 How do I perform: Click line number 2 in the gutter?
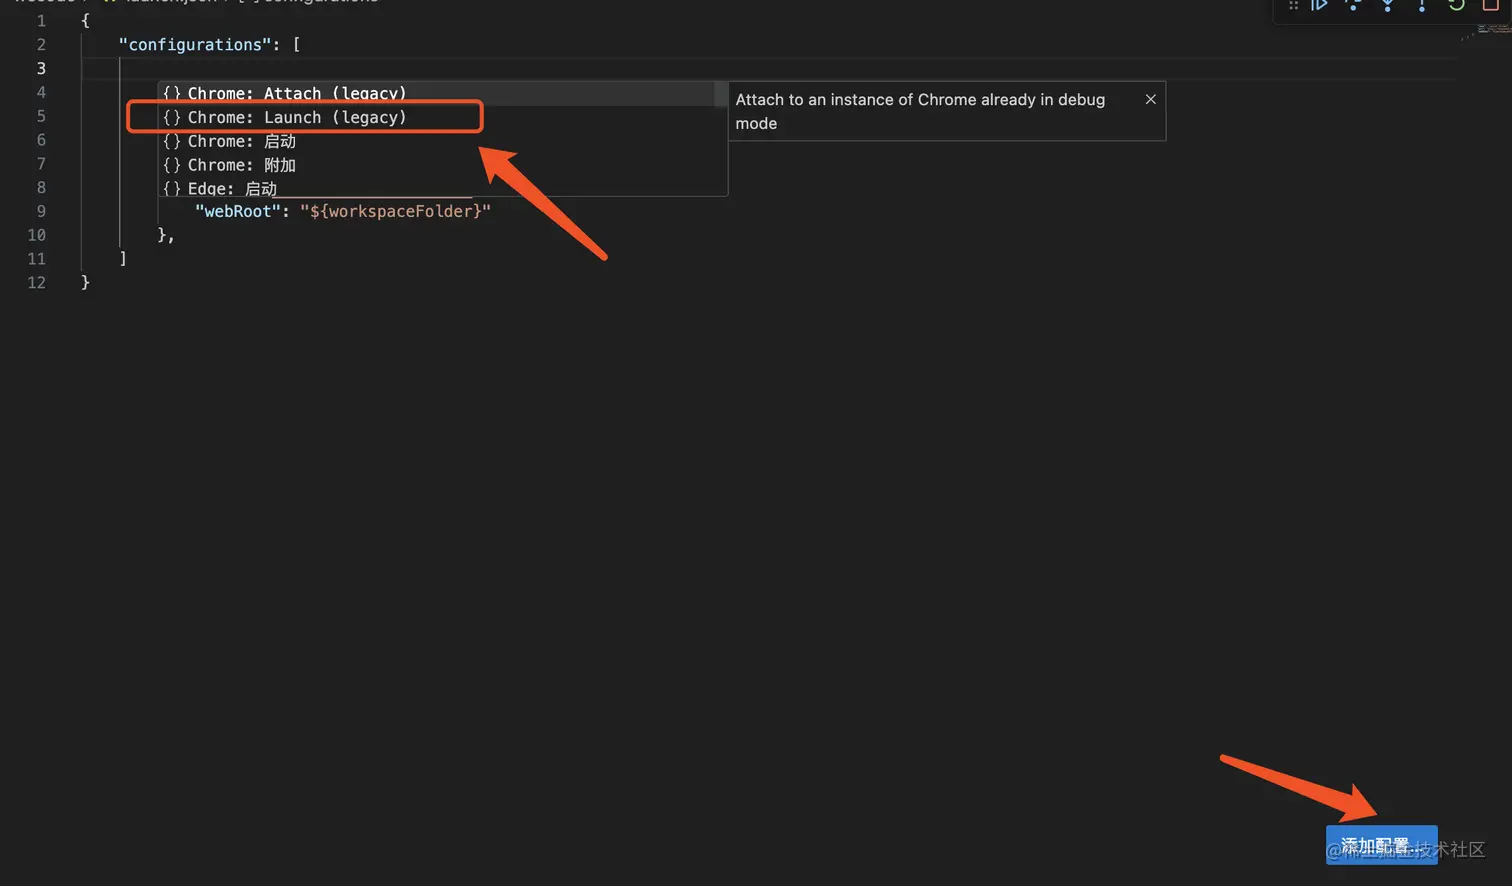tap(41, 44)
